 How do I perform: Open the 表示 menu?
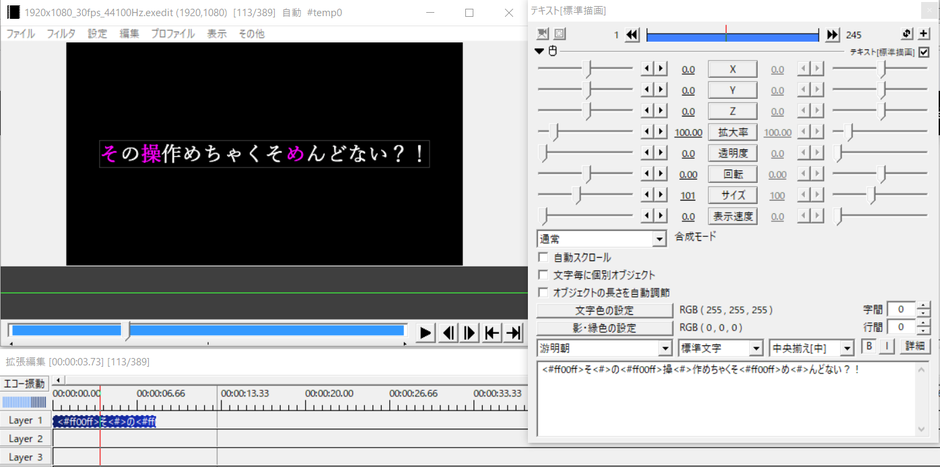click(x=217, y=34)
